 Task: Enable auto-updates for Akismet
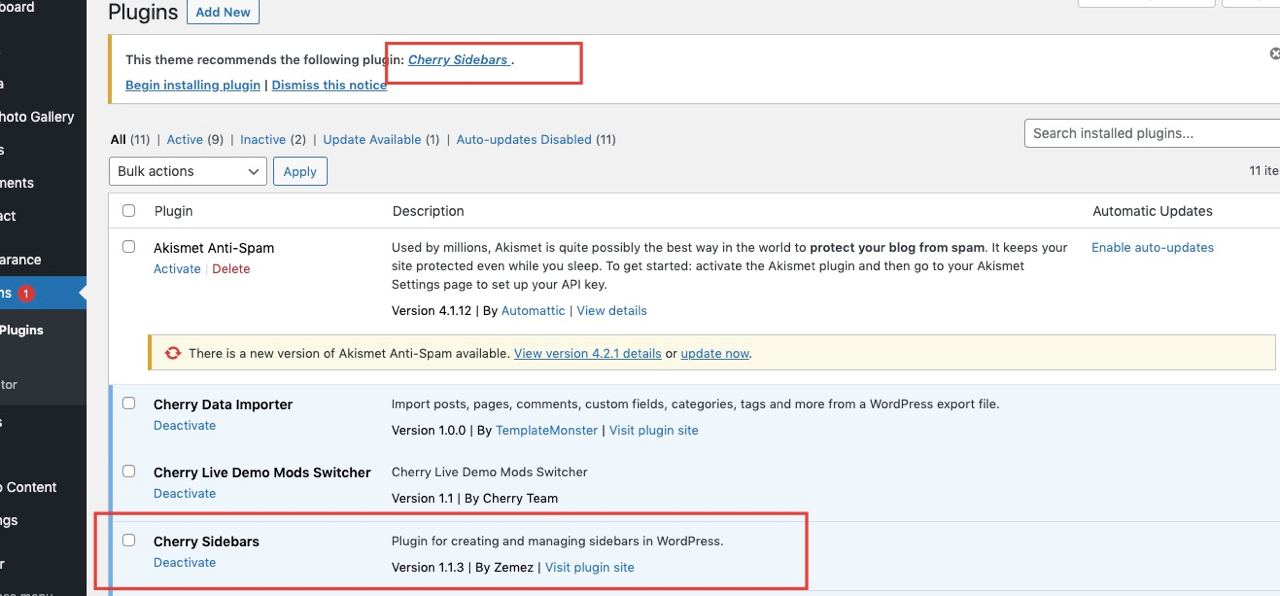(1153, 247)
